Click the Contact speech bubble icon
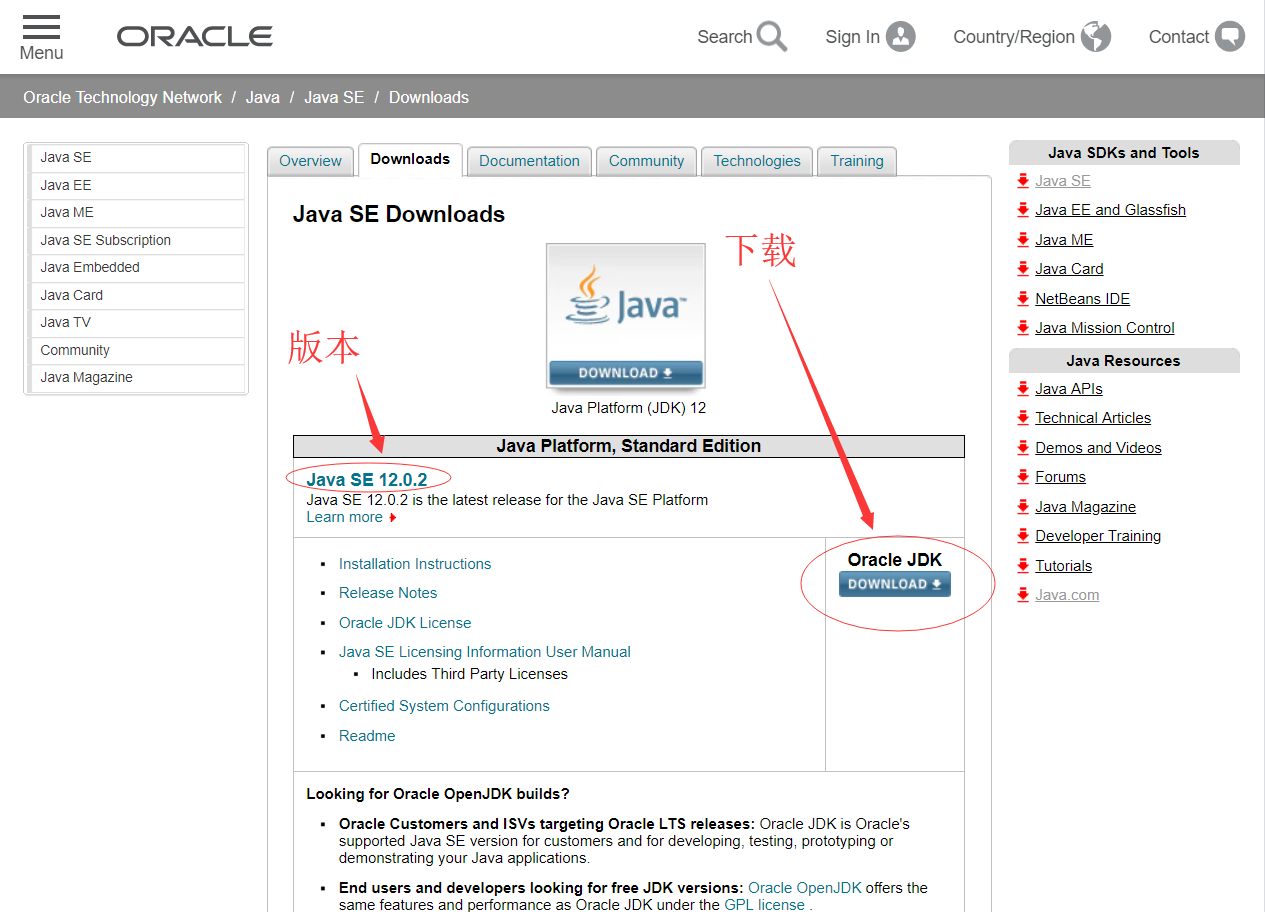Viewport: 1265px width, 912px height. [x=1230, y=37]
